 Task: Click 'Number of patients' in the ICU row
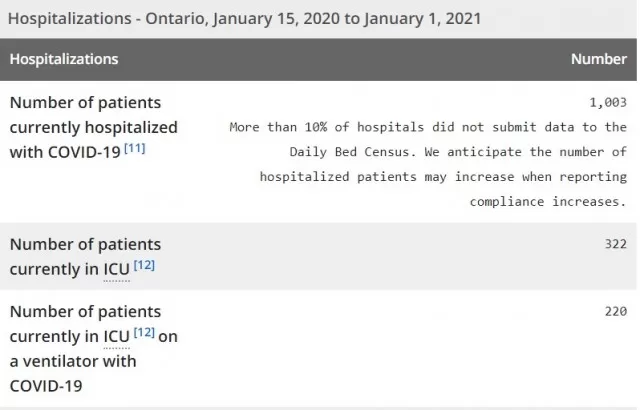coord(85,244)
